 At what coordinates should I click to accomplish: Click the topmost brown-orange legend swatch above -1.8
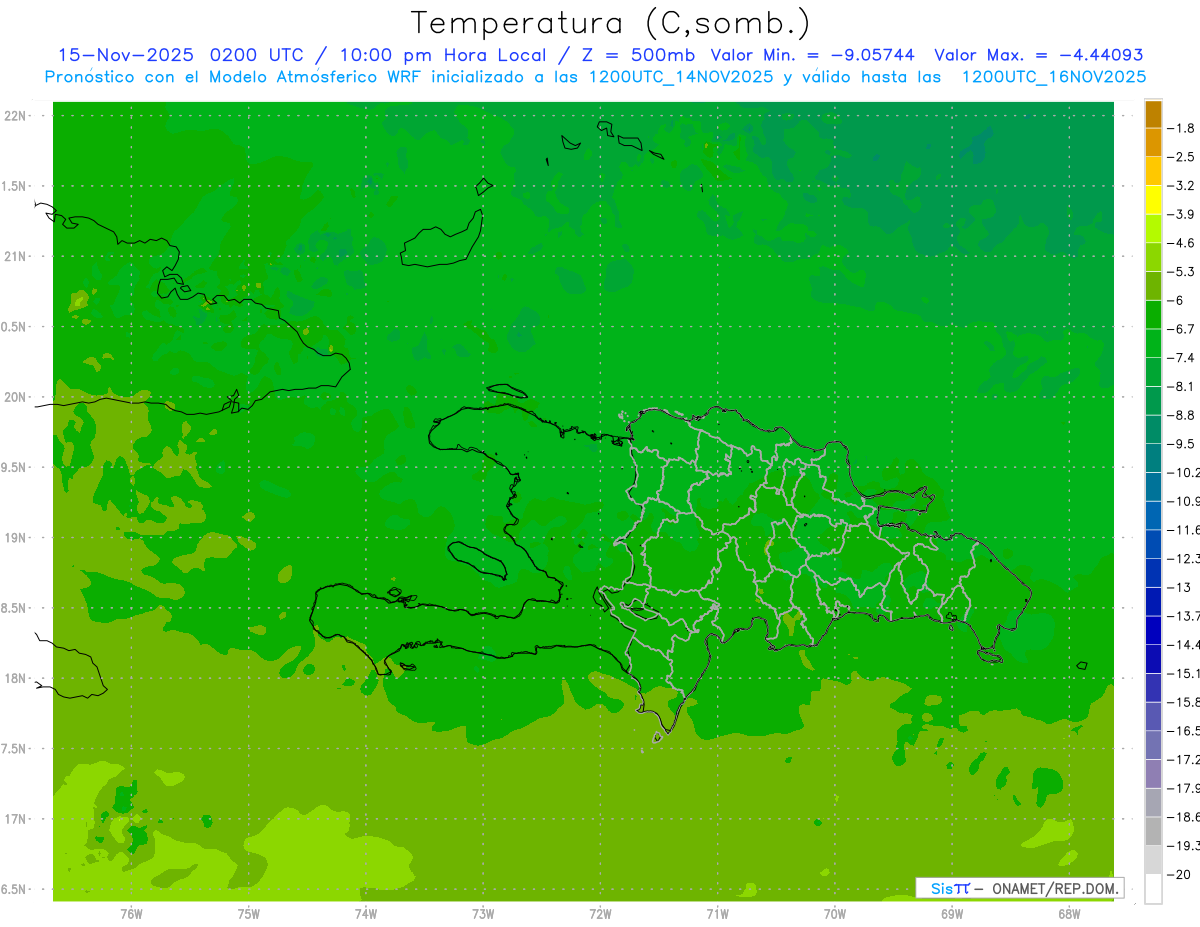click(1153, 114)
